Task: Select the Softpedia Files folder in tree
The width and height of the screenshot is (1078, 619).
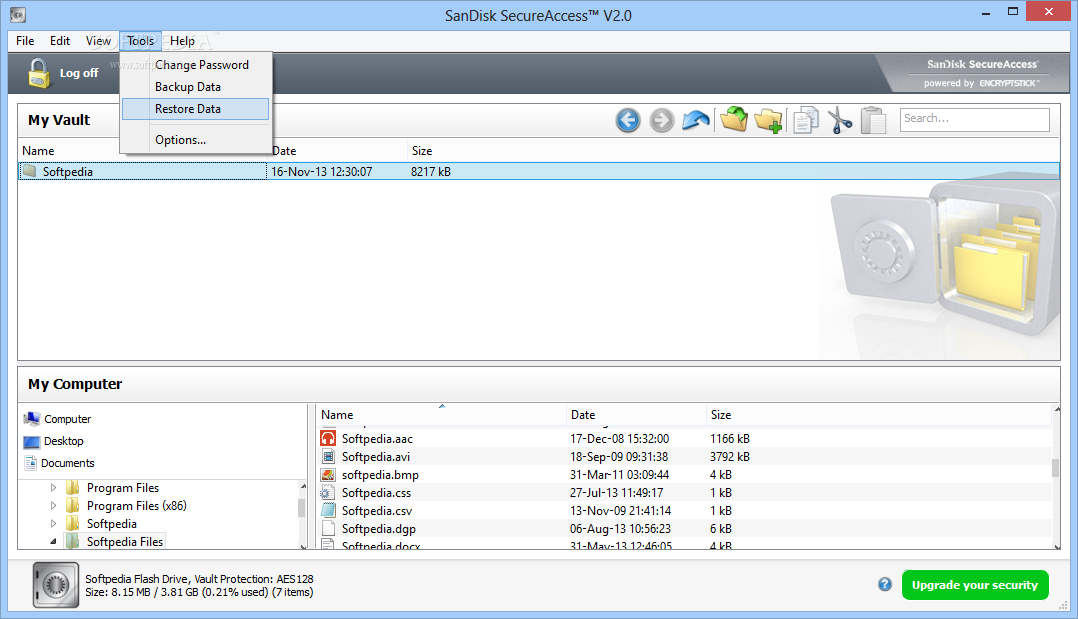Action: (x=124, y=542)
